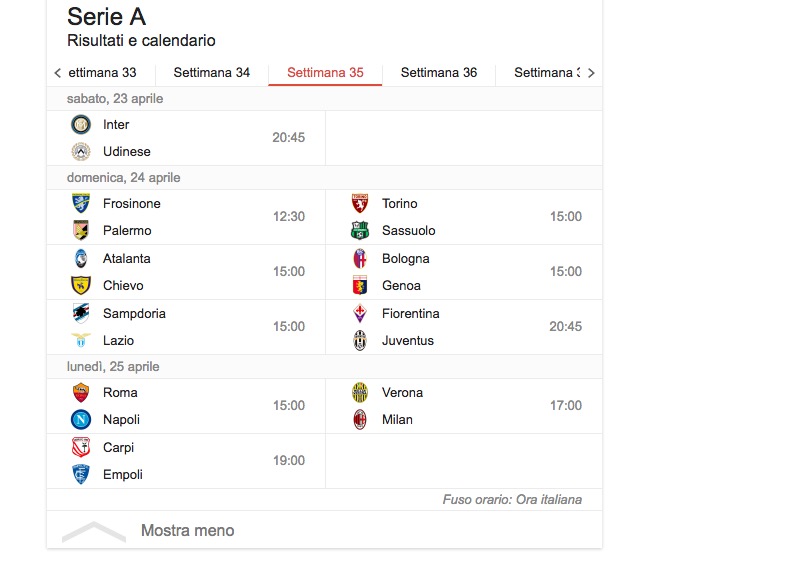
Task: Click the Juventus team crest
Action: pyautogui.click(x=360, y=341)
